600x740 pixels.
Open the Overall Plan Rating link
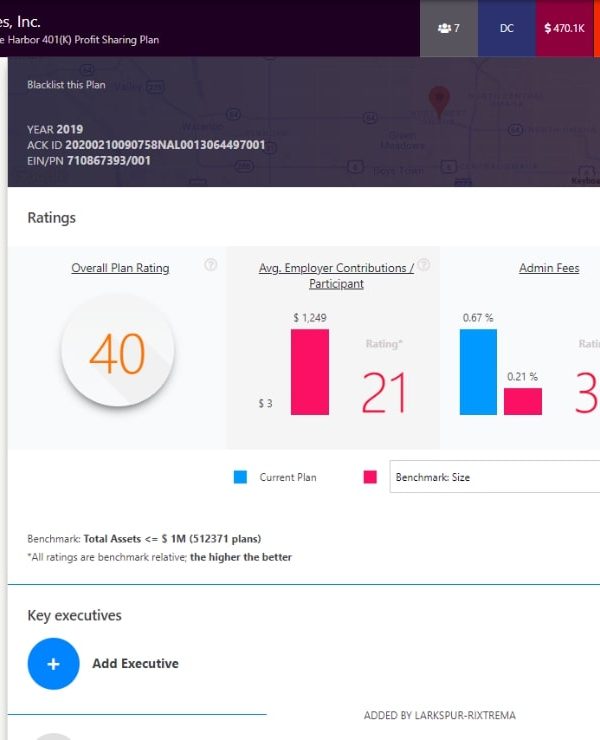pos(120,268)
